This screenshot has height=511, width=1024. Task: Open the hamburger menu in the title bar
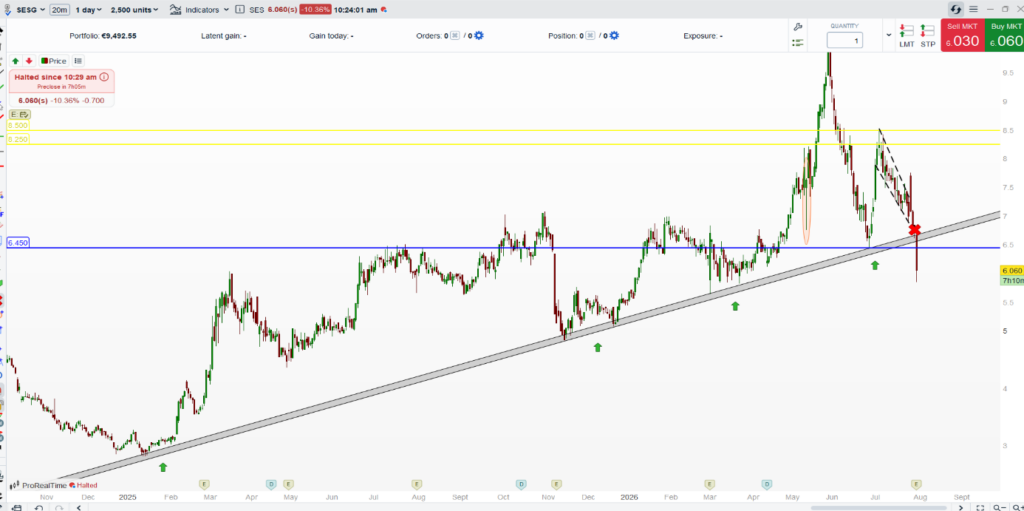(973, 9)
